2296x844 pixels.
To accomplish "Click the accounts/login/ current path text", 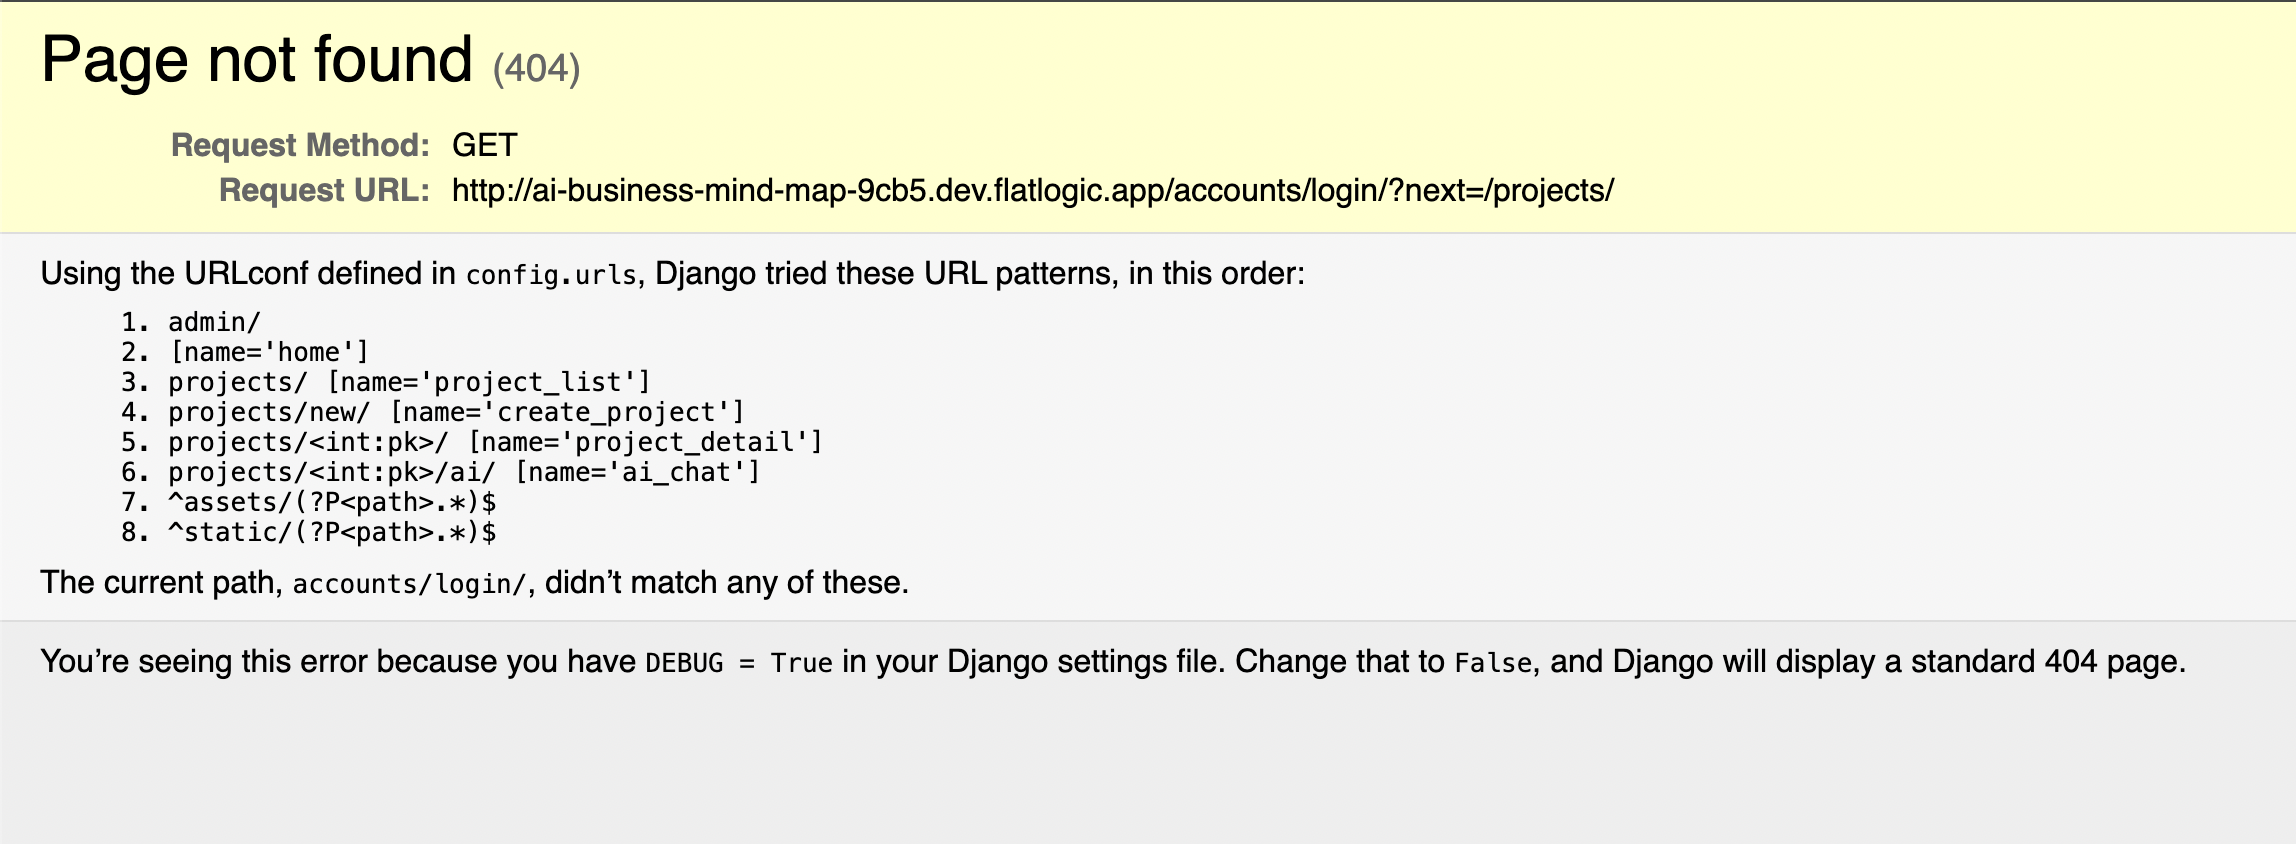I will (x=409, y=584).
